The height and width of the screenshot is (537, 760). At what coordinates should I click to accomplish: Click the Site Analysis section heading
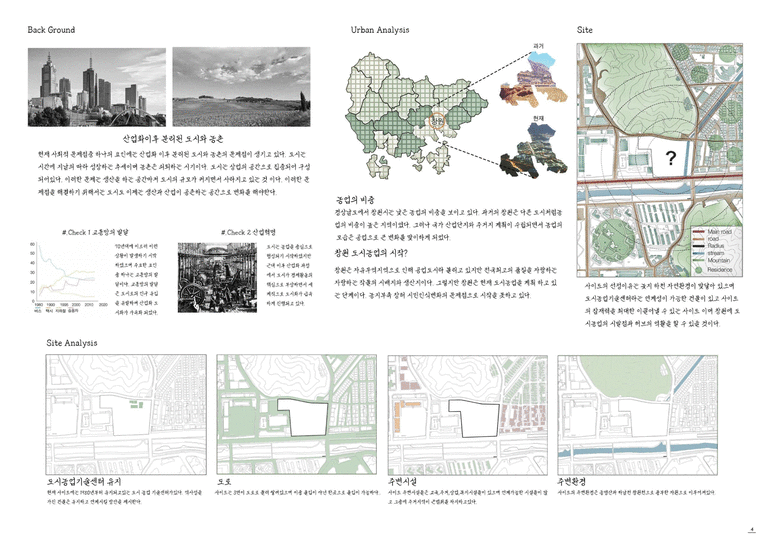click(72, 343)
